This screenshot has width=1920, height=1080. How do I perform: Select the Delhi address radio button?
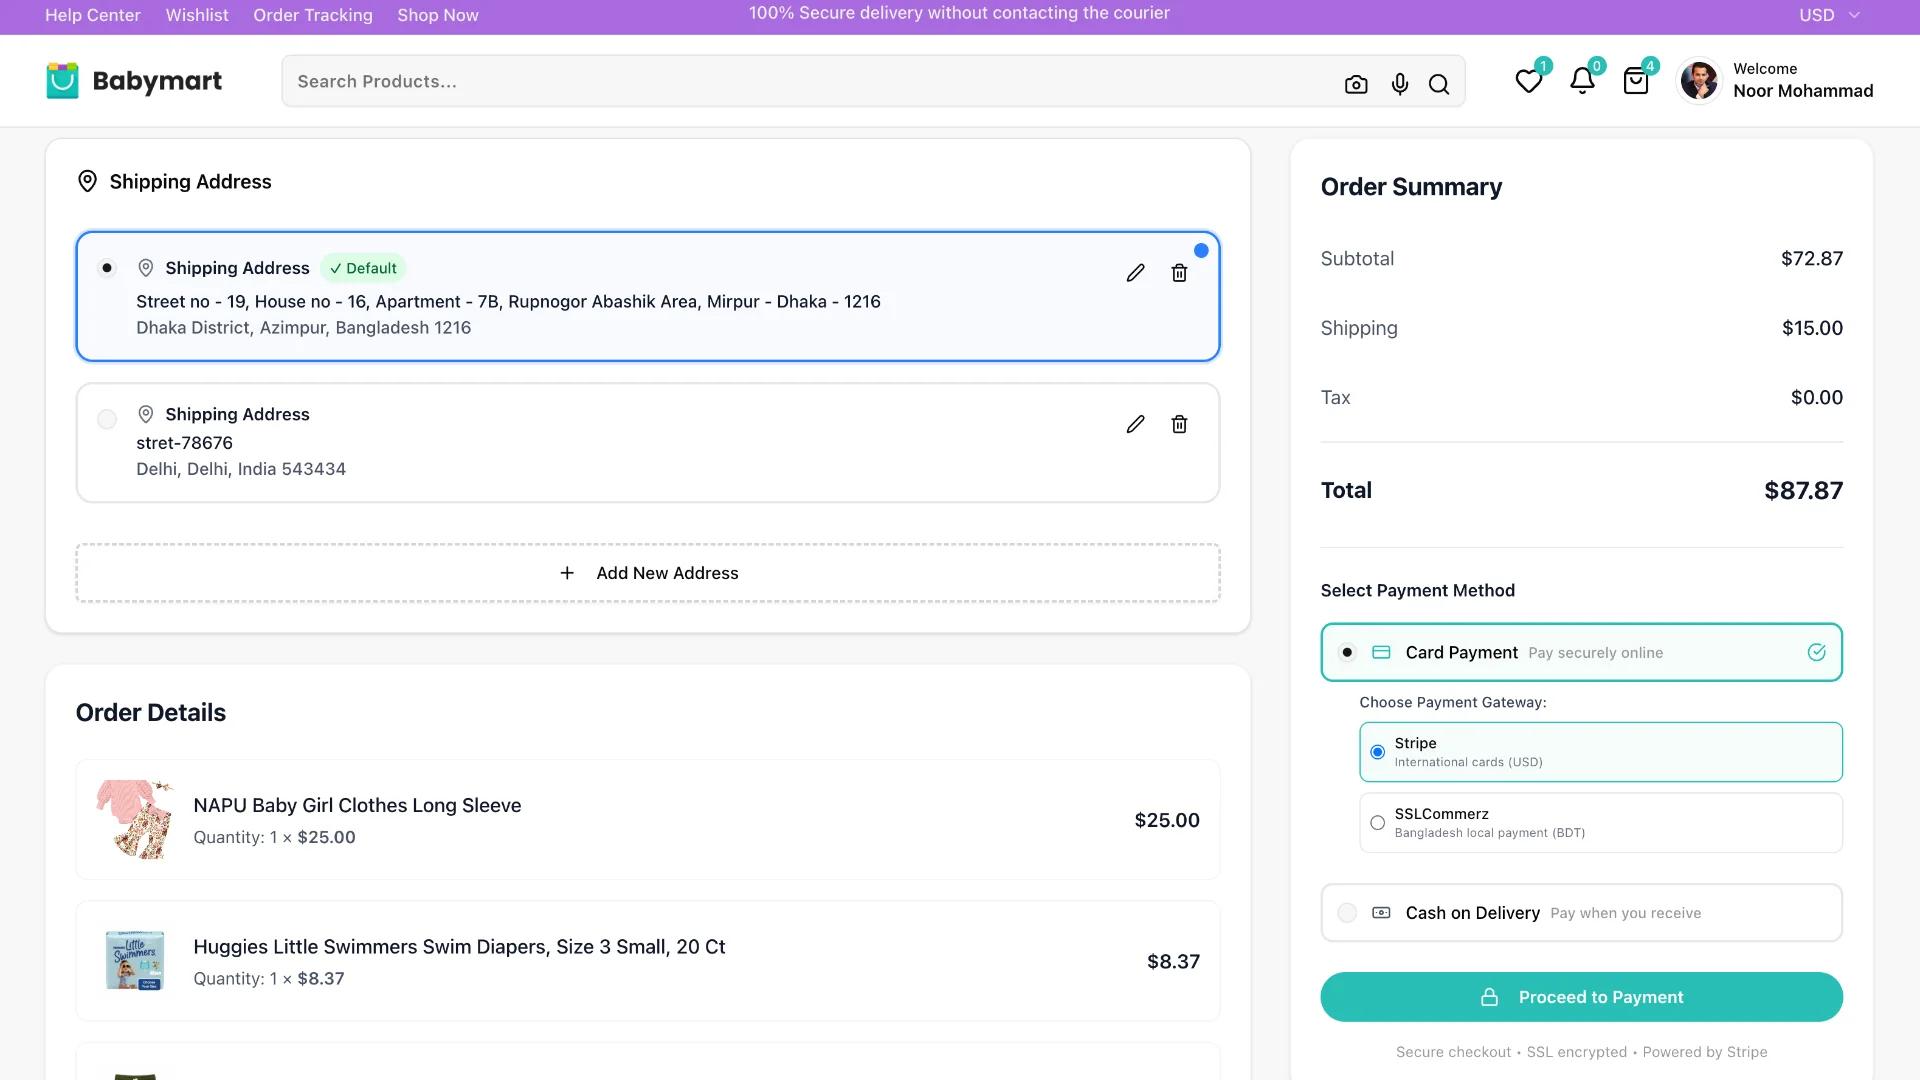click(107, 419)
